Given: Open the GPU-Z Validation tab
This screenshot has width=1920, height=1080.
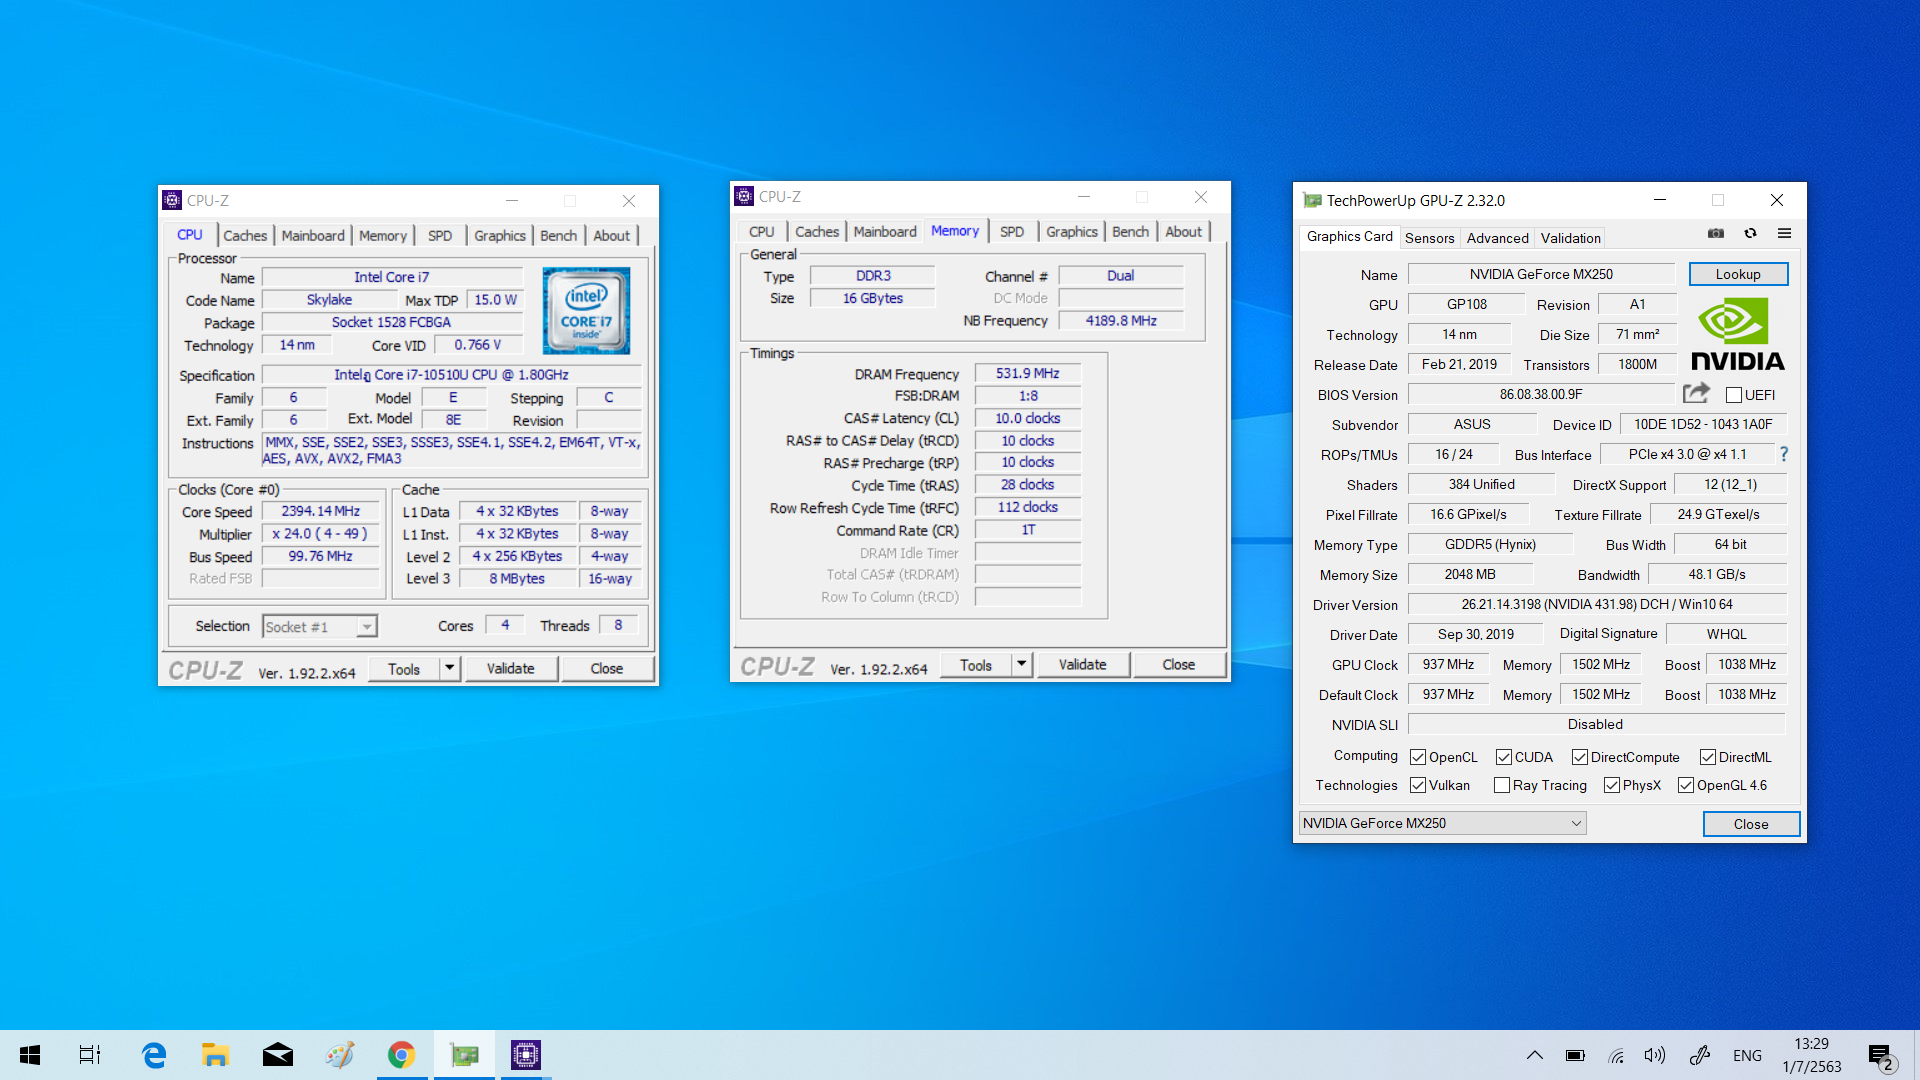Looking at the screenshot, I should click(1570, 238).
